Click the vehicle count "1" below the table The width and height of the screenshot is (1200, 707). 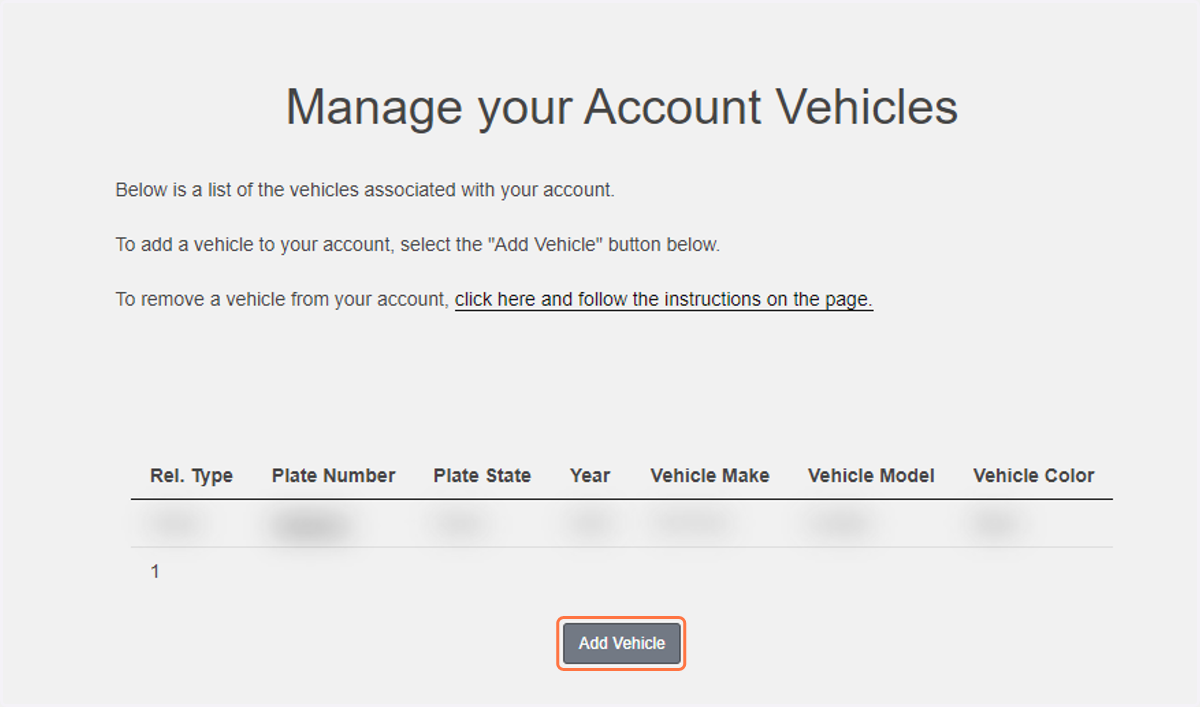(x=155, y=572)
